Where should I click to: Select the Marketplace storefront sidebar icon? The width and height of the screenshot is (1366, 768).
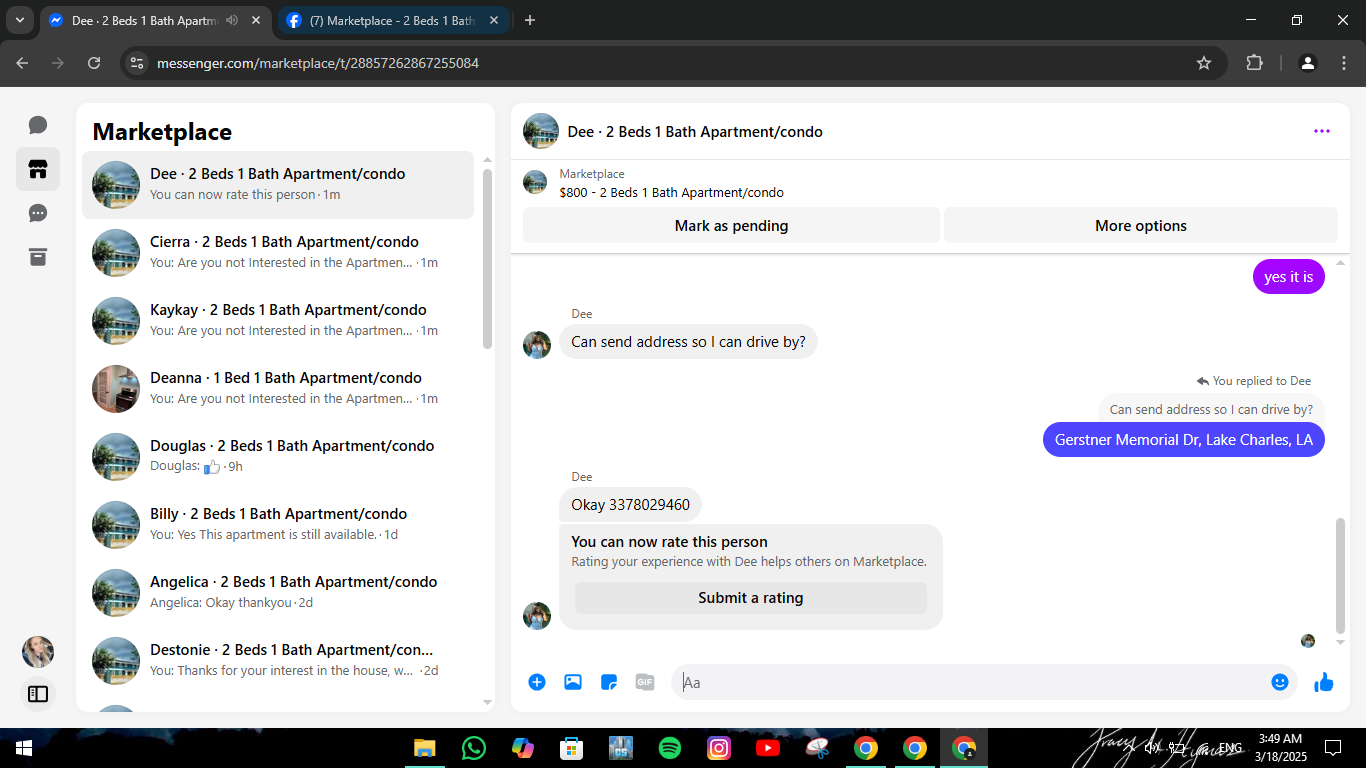coord(38,169)
